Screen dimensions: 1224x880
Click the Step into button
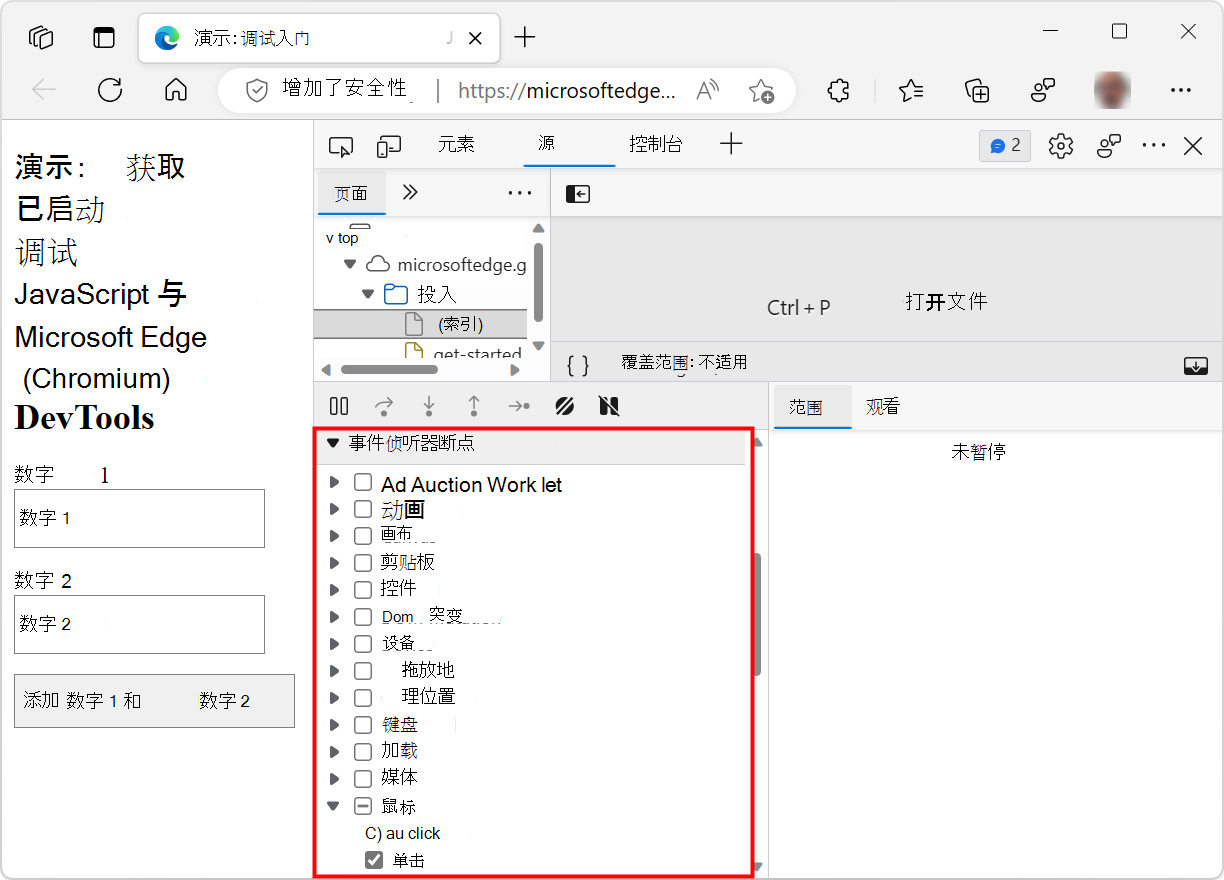tap(429, 406)
